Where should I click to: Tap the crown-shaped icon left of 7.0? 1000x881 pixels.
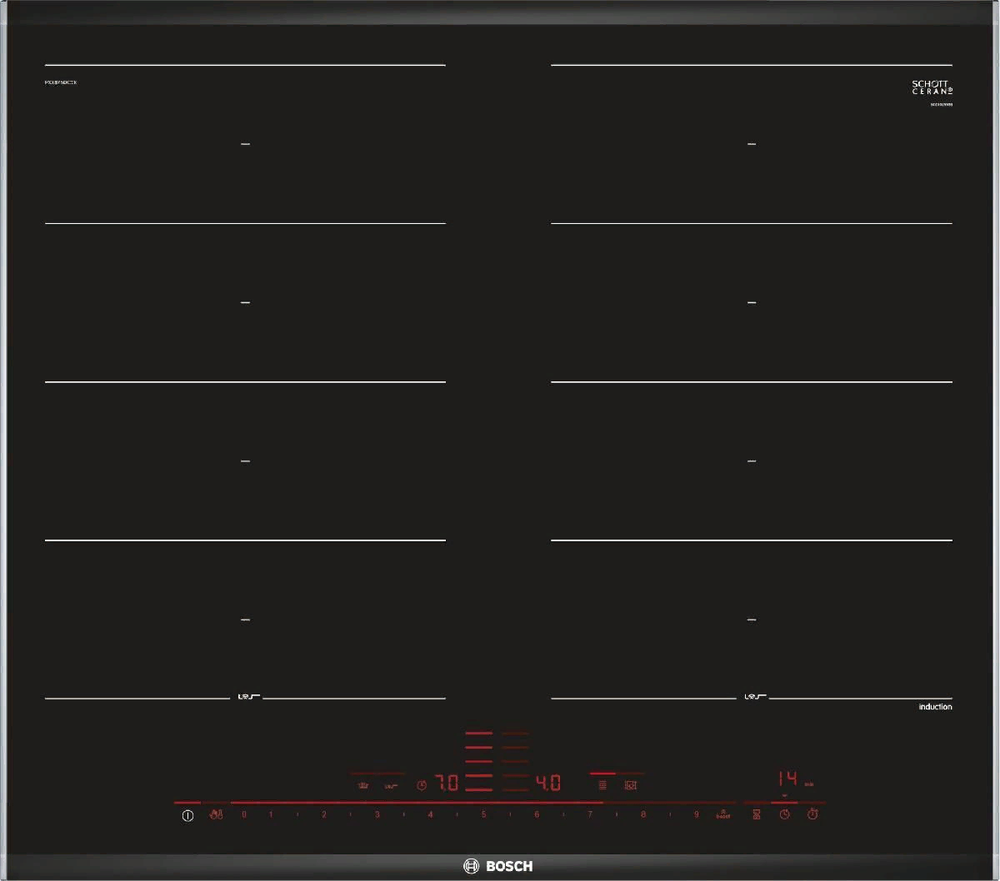tap(363, 786)
